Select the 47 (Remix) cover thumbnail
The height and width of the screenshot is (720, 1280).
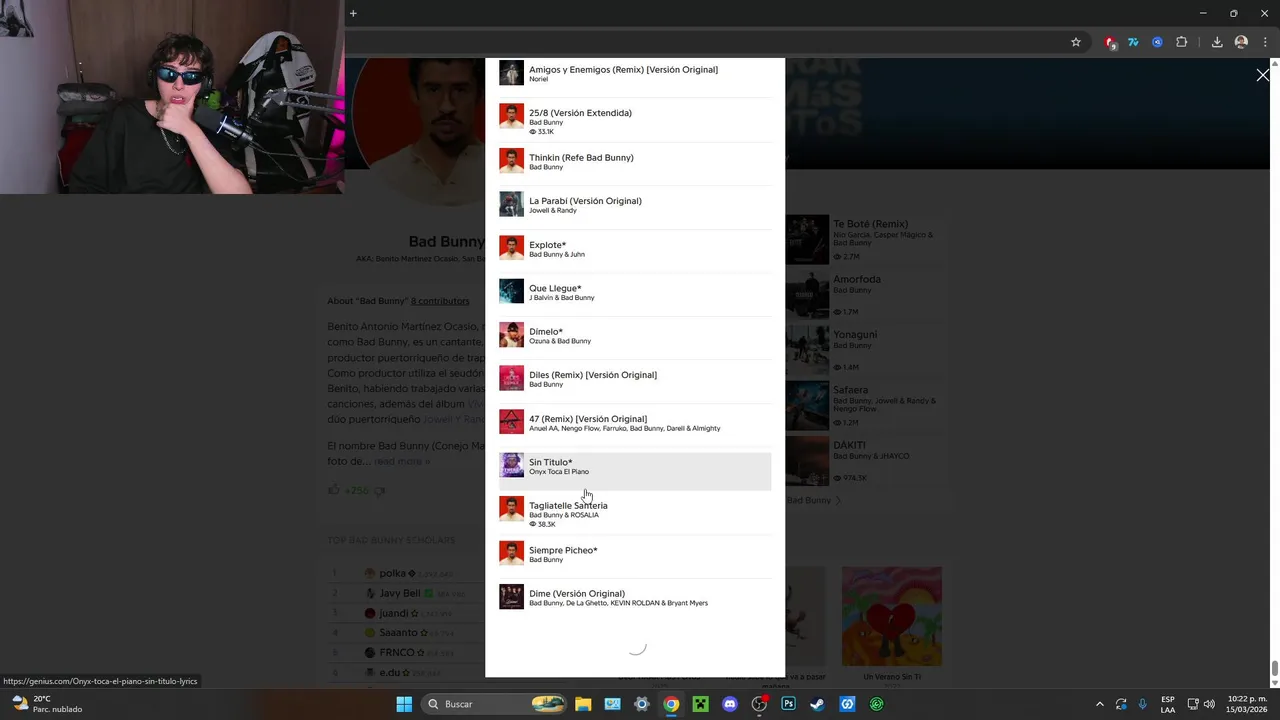click(511, 421)
